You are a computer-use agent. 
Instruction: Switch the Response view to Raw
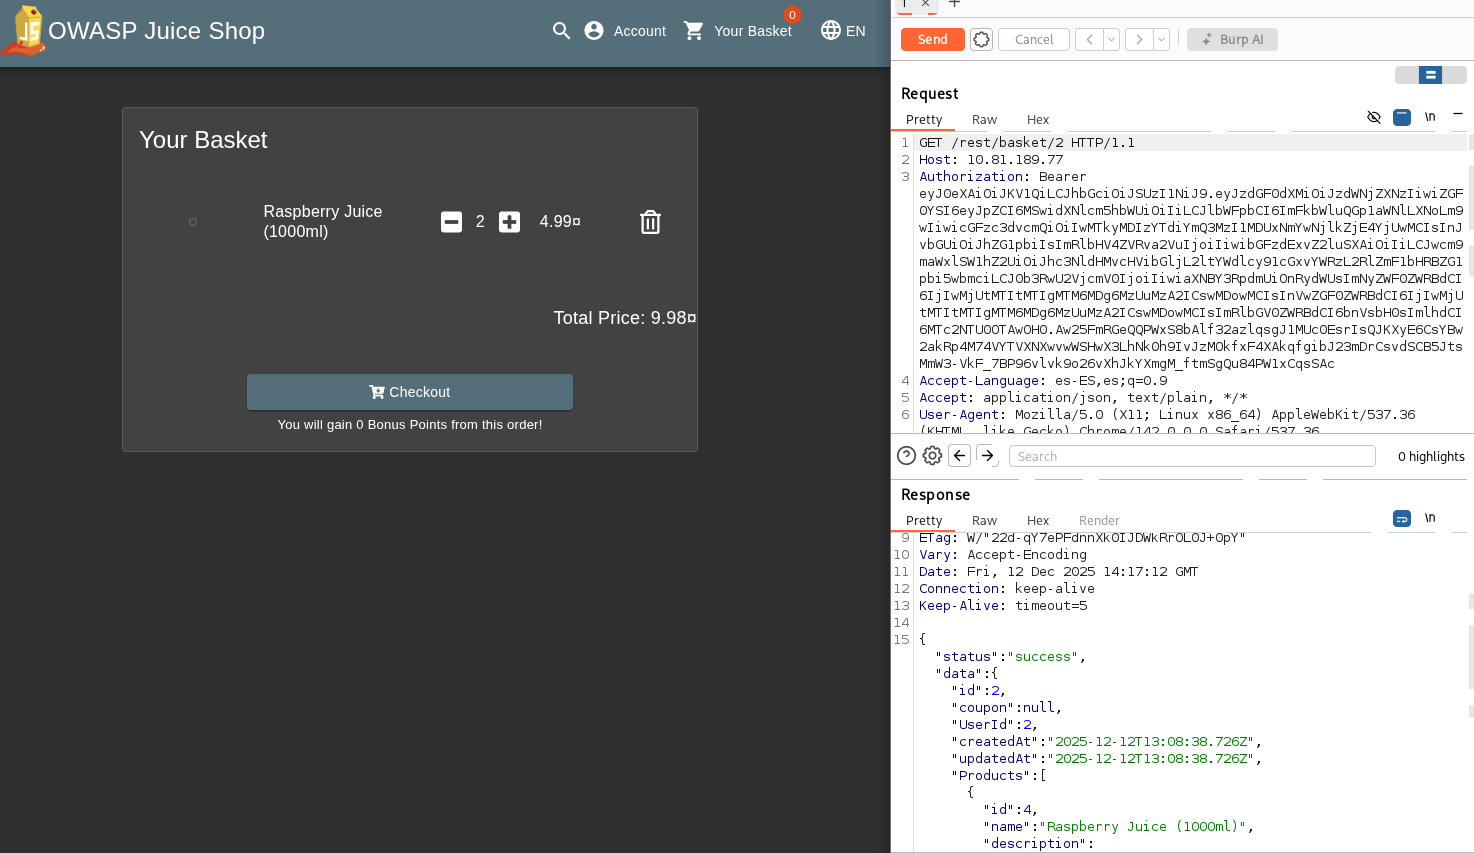click(984, 521)
